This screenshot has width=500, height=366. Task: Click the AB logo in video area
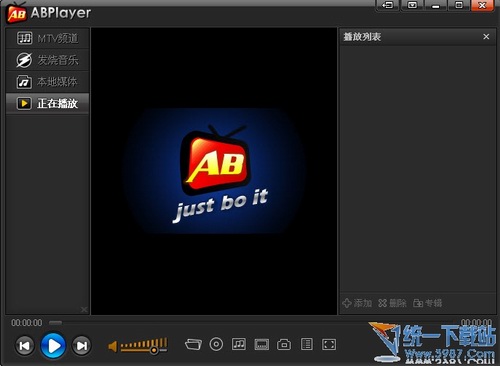[215, 160]
